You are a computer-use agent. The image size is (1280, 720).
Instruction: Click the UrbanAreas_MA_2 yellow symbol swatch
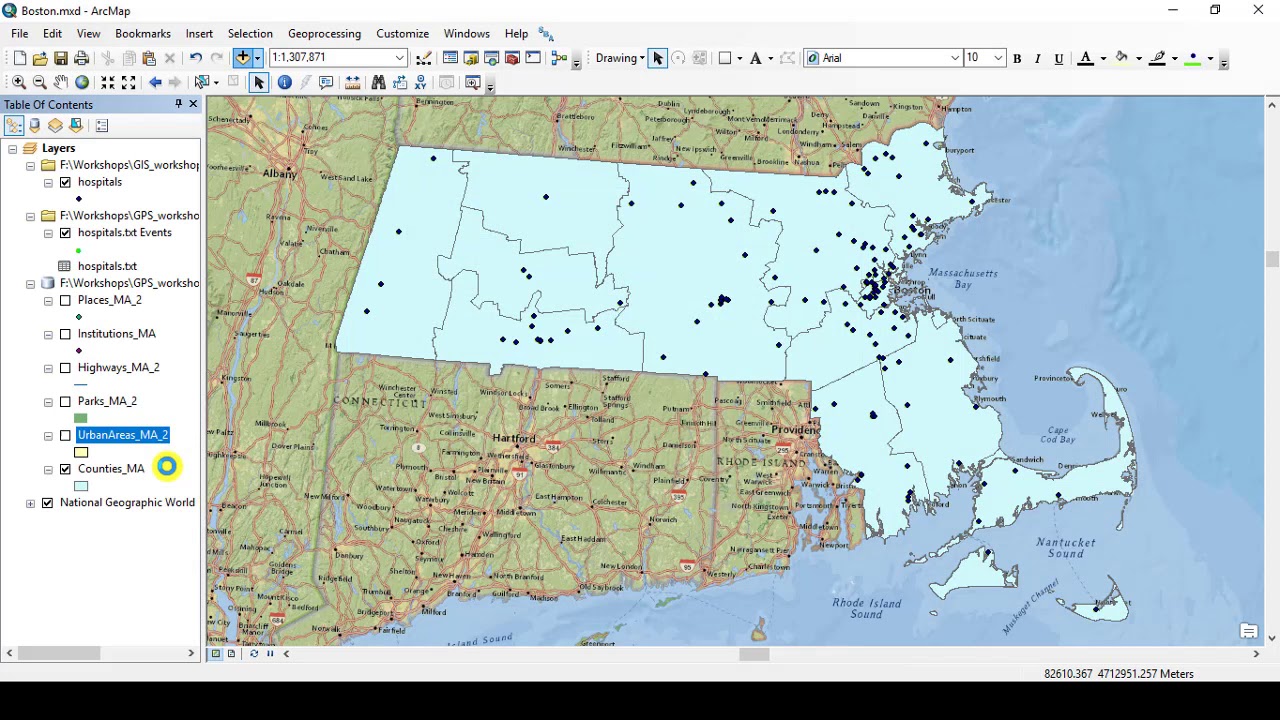(81, 452)
